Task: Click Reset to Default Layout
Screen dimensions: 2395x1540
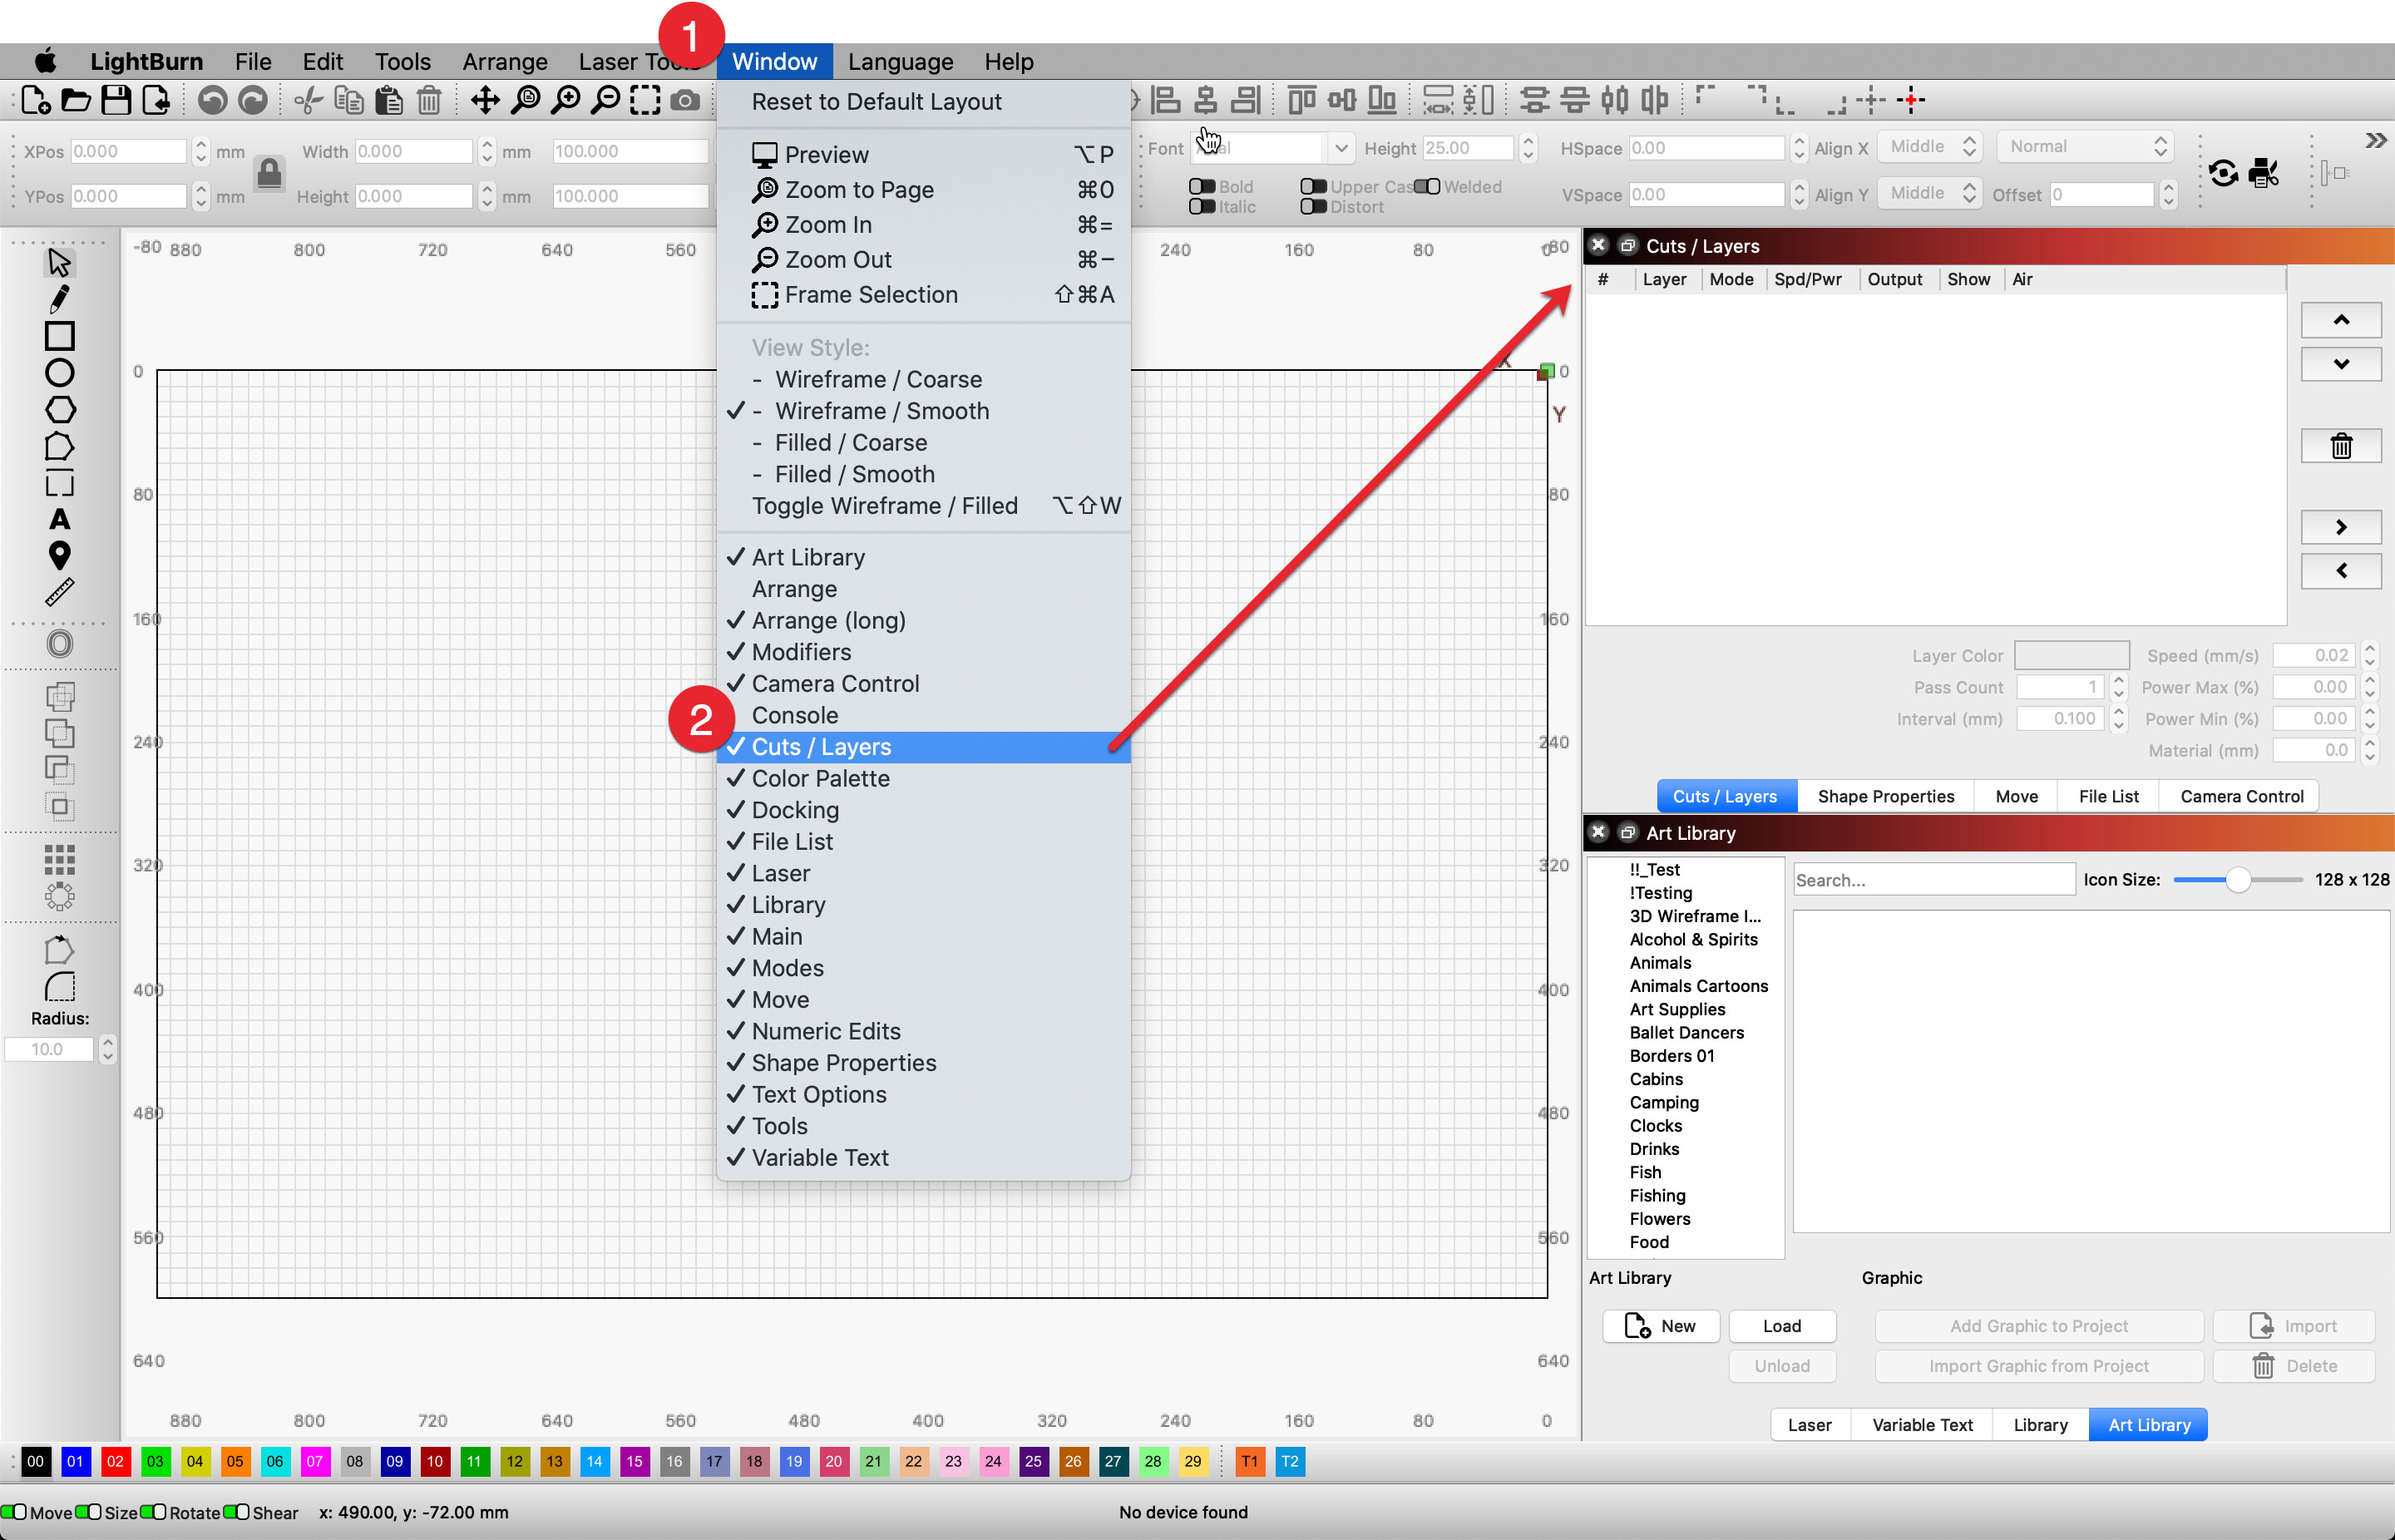Action: 876,102
